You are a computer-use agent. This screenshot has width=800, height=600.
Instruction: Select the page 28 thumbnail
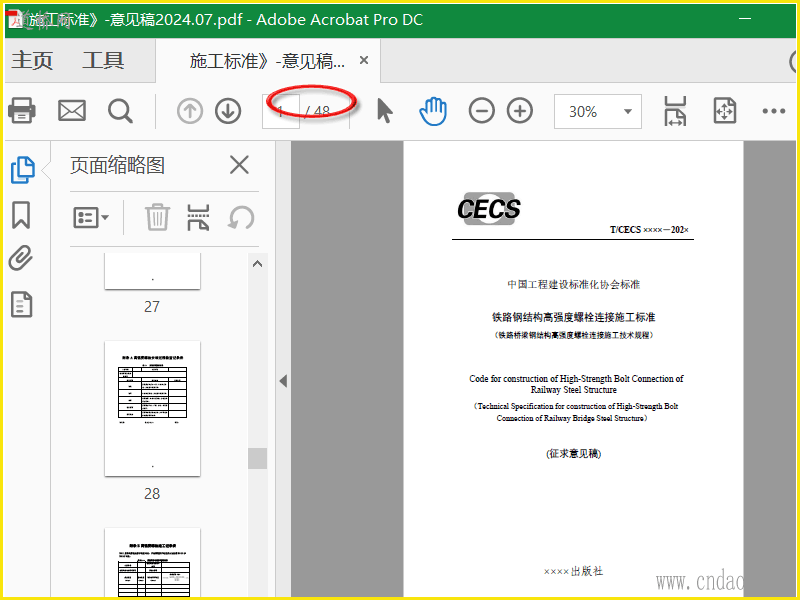click(153, 409)
